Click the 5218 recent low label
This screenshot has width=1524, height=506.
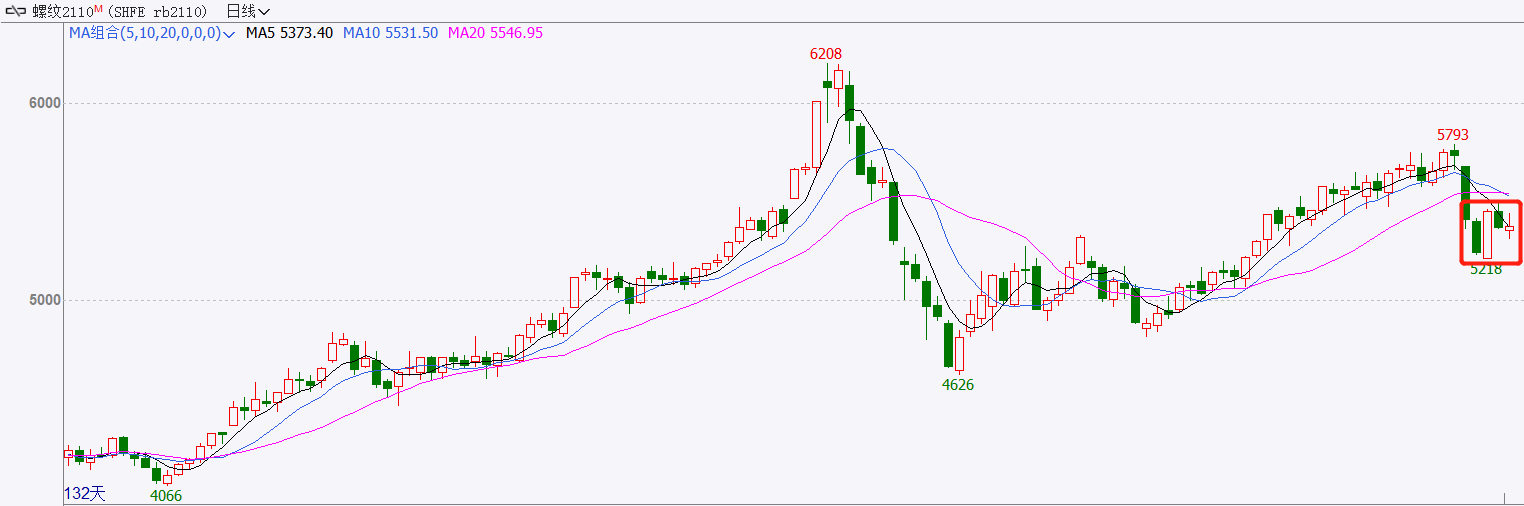click(x=1486, y=269)
